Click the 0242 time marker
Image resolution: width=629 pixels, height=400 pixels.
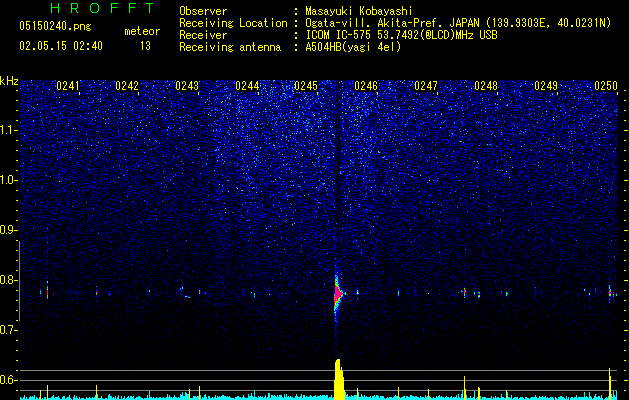click(x=127, y=86)
